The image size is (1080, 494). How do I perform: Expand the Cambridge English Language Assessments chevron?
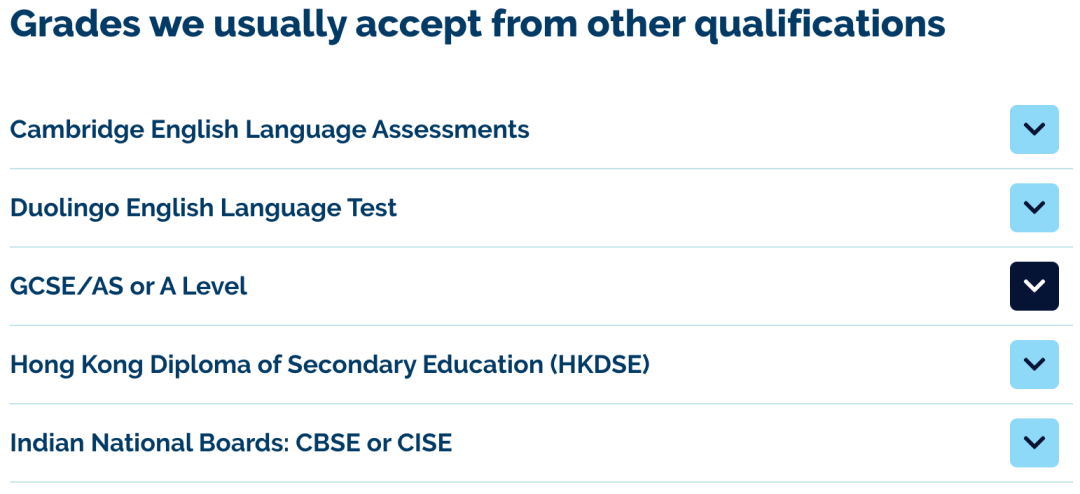pos(1034,129)
